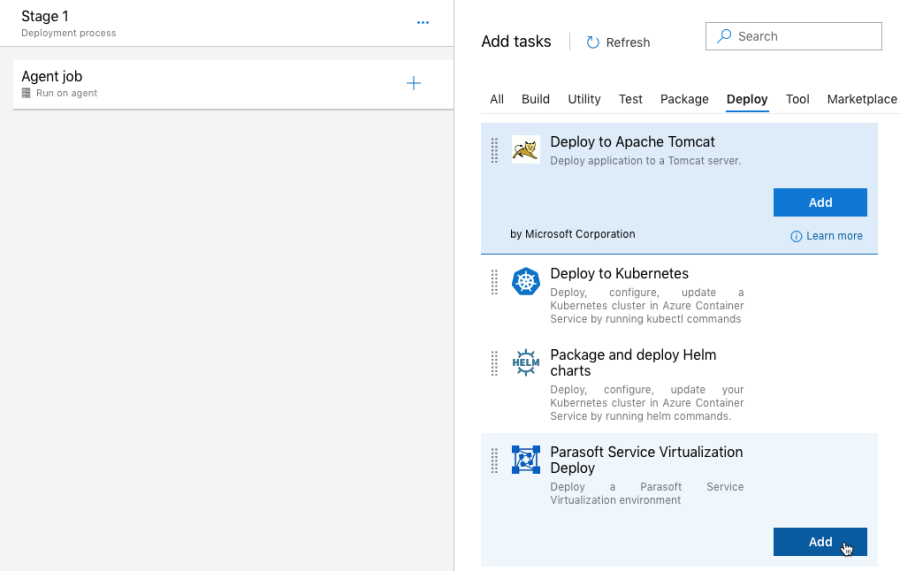Click the 'Add tasks' heading

[x=516, y=41]
